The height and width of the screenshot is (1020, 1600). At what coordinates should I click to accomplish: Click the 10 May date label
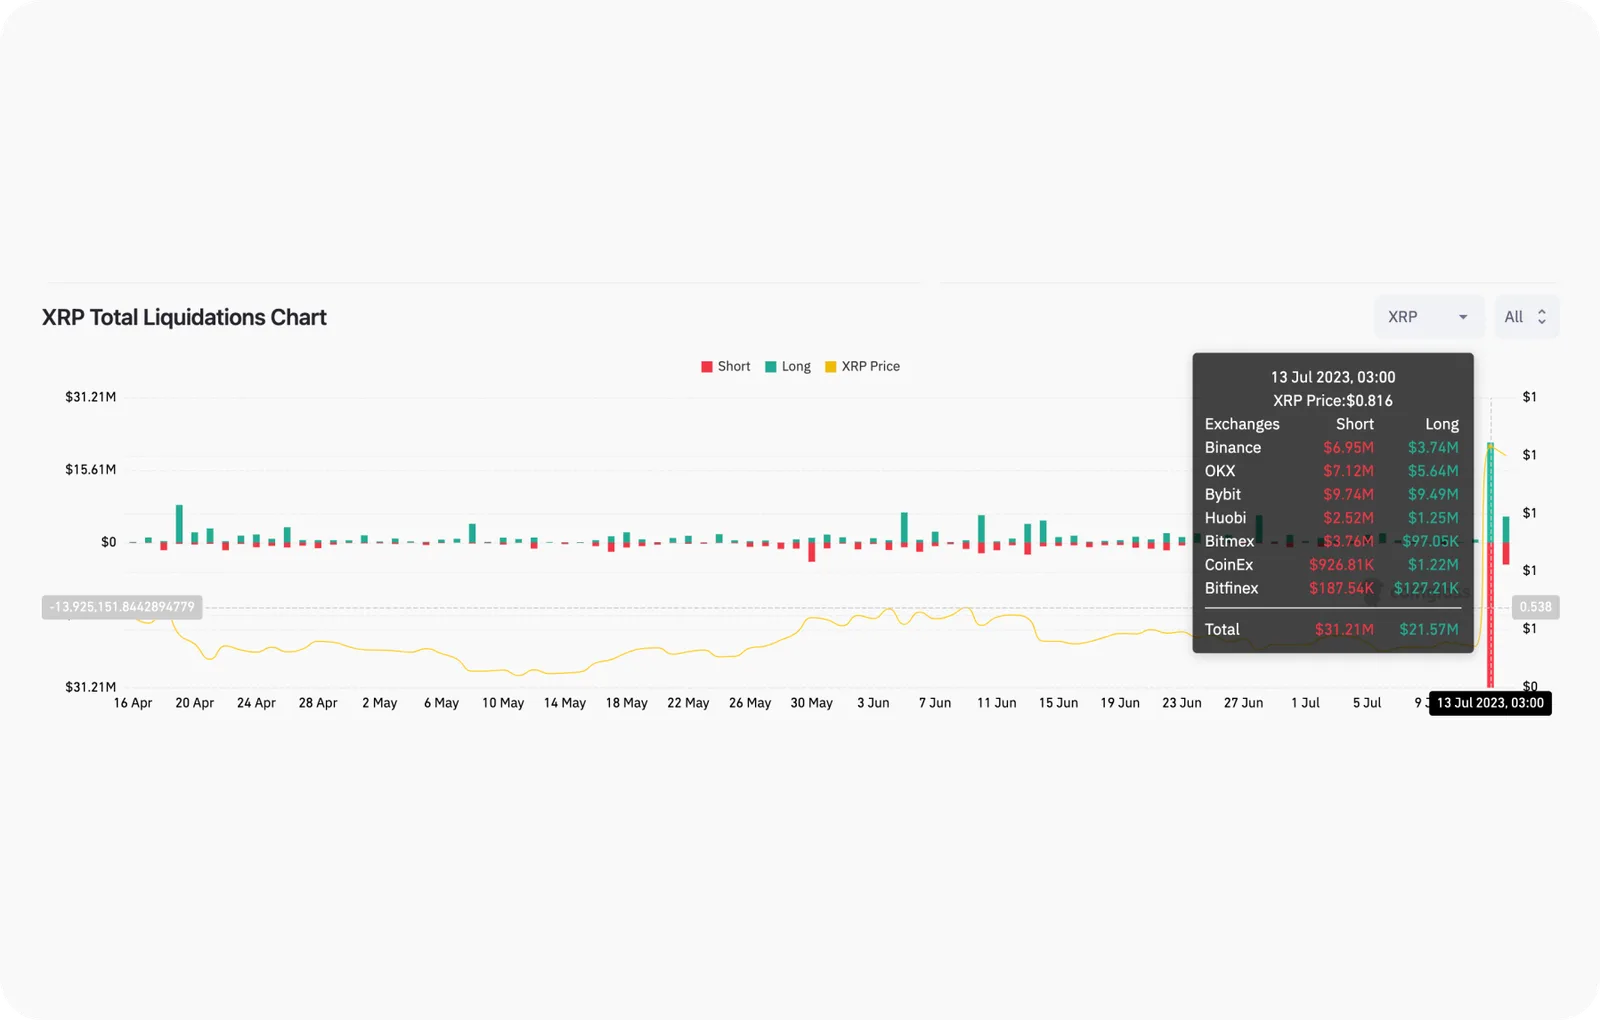pyautogui.click(x=503, y=703)
